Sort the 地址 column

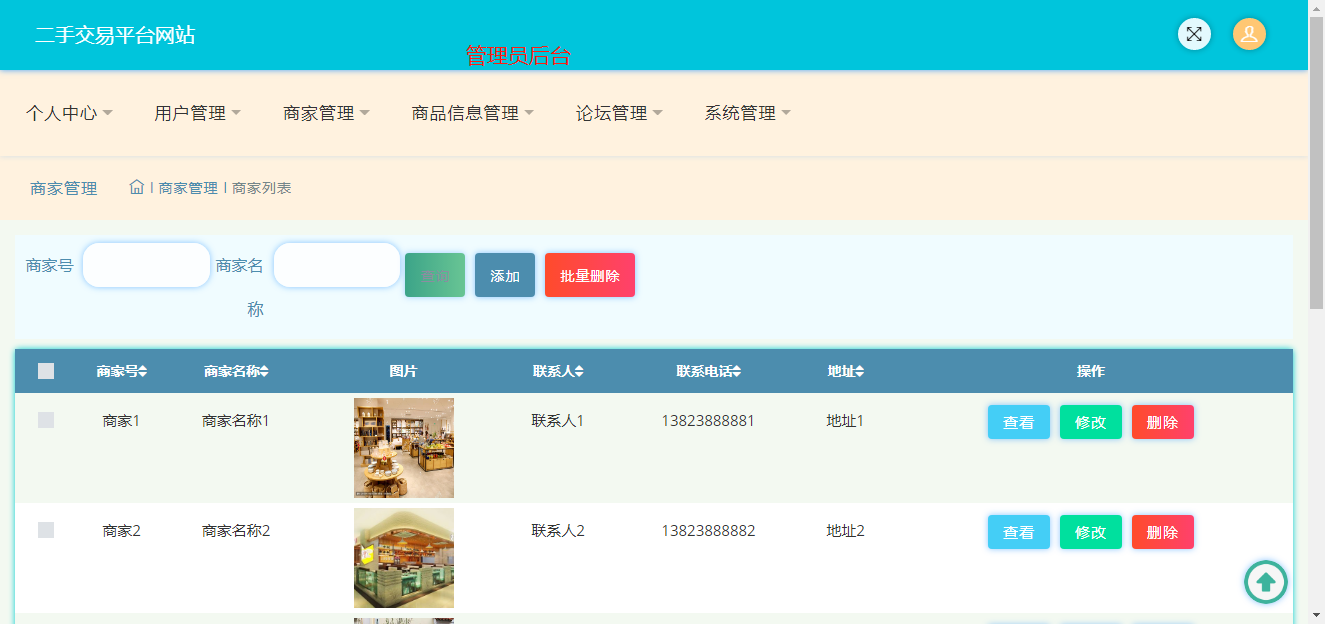click(859, 372)
